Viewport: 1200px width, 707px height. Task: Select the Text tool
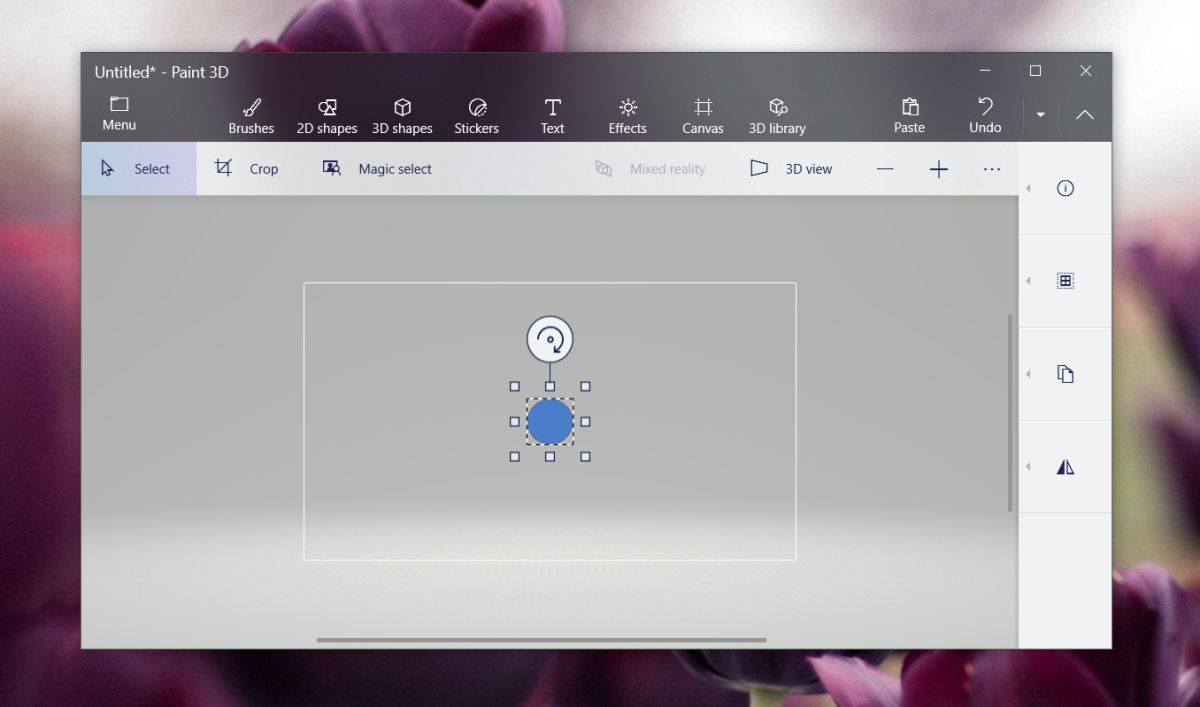[552, 113]
